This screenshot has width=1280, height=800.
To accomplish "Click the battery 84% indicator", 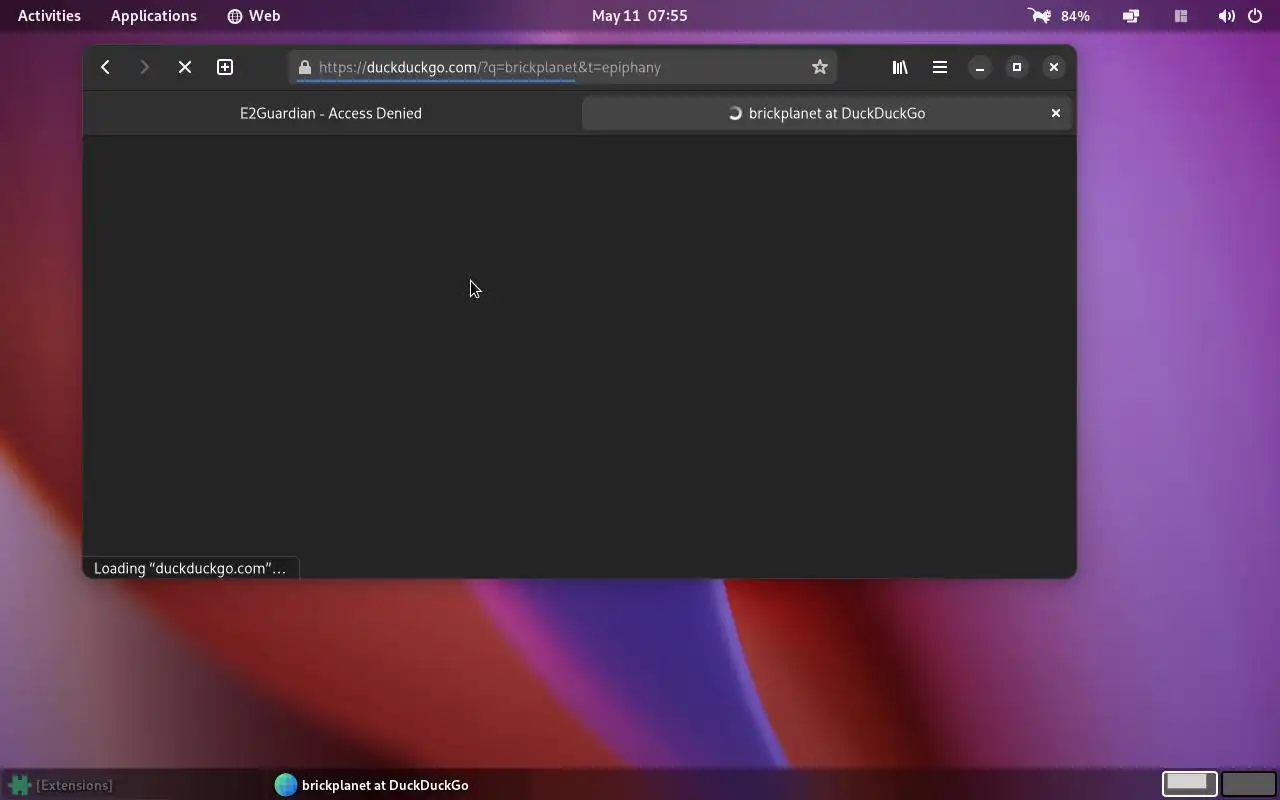I will point(1059,16).
